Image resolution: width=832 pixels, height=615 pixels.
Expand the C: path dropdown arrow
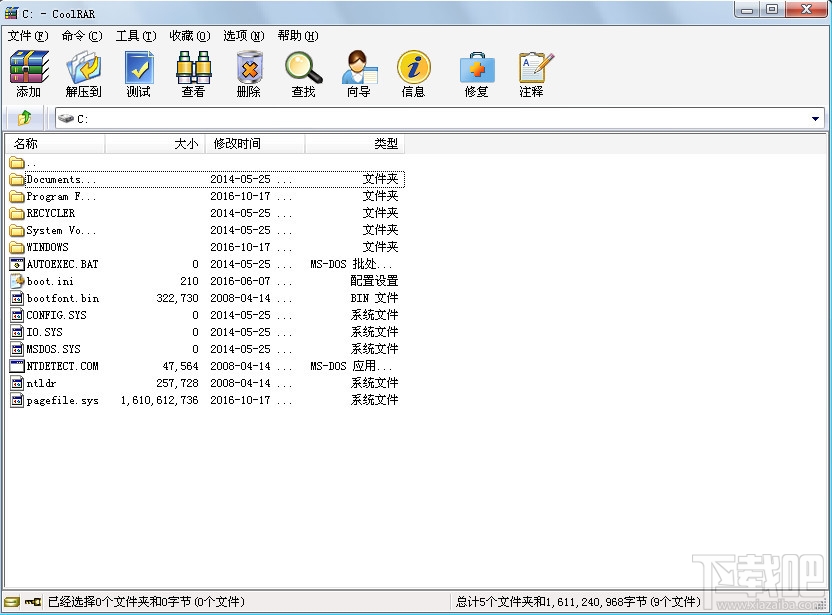click(815, 118)
